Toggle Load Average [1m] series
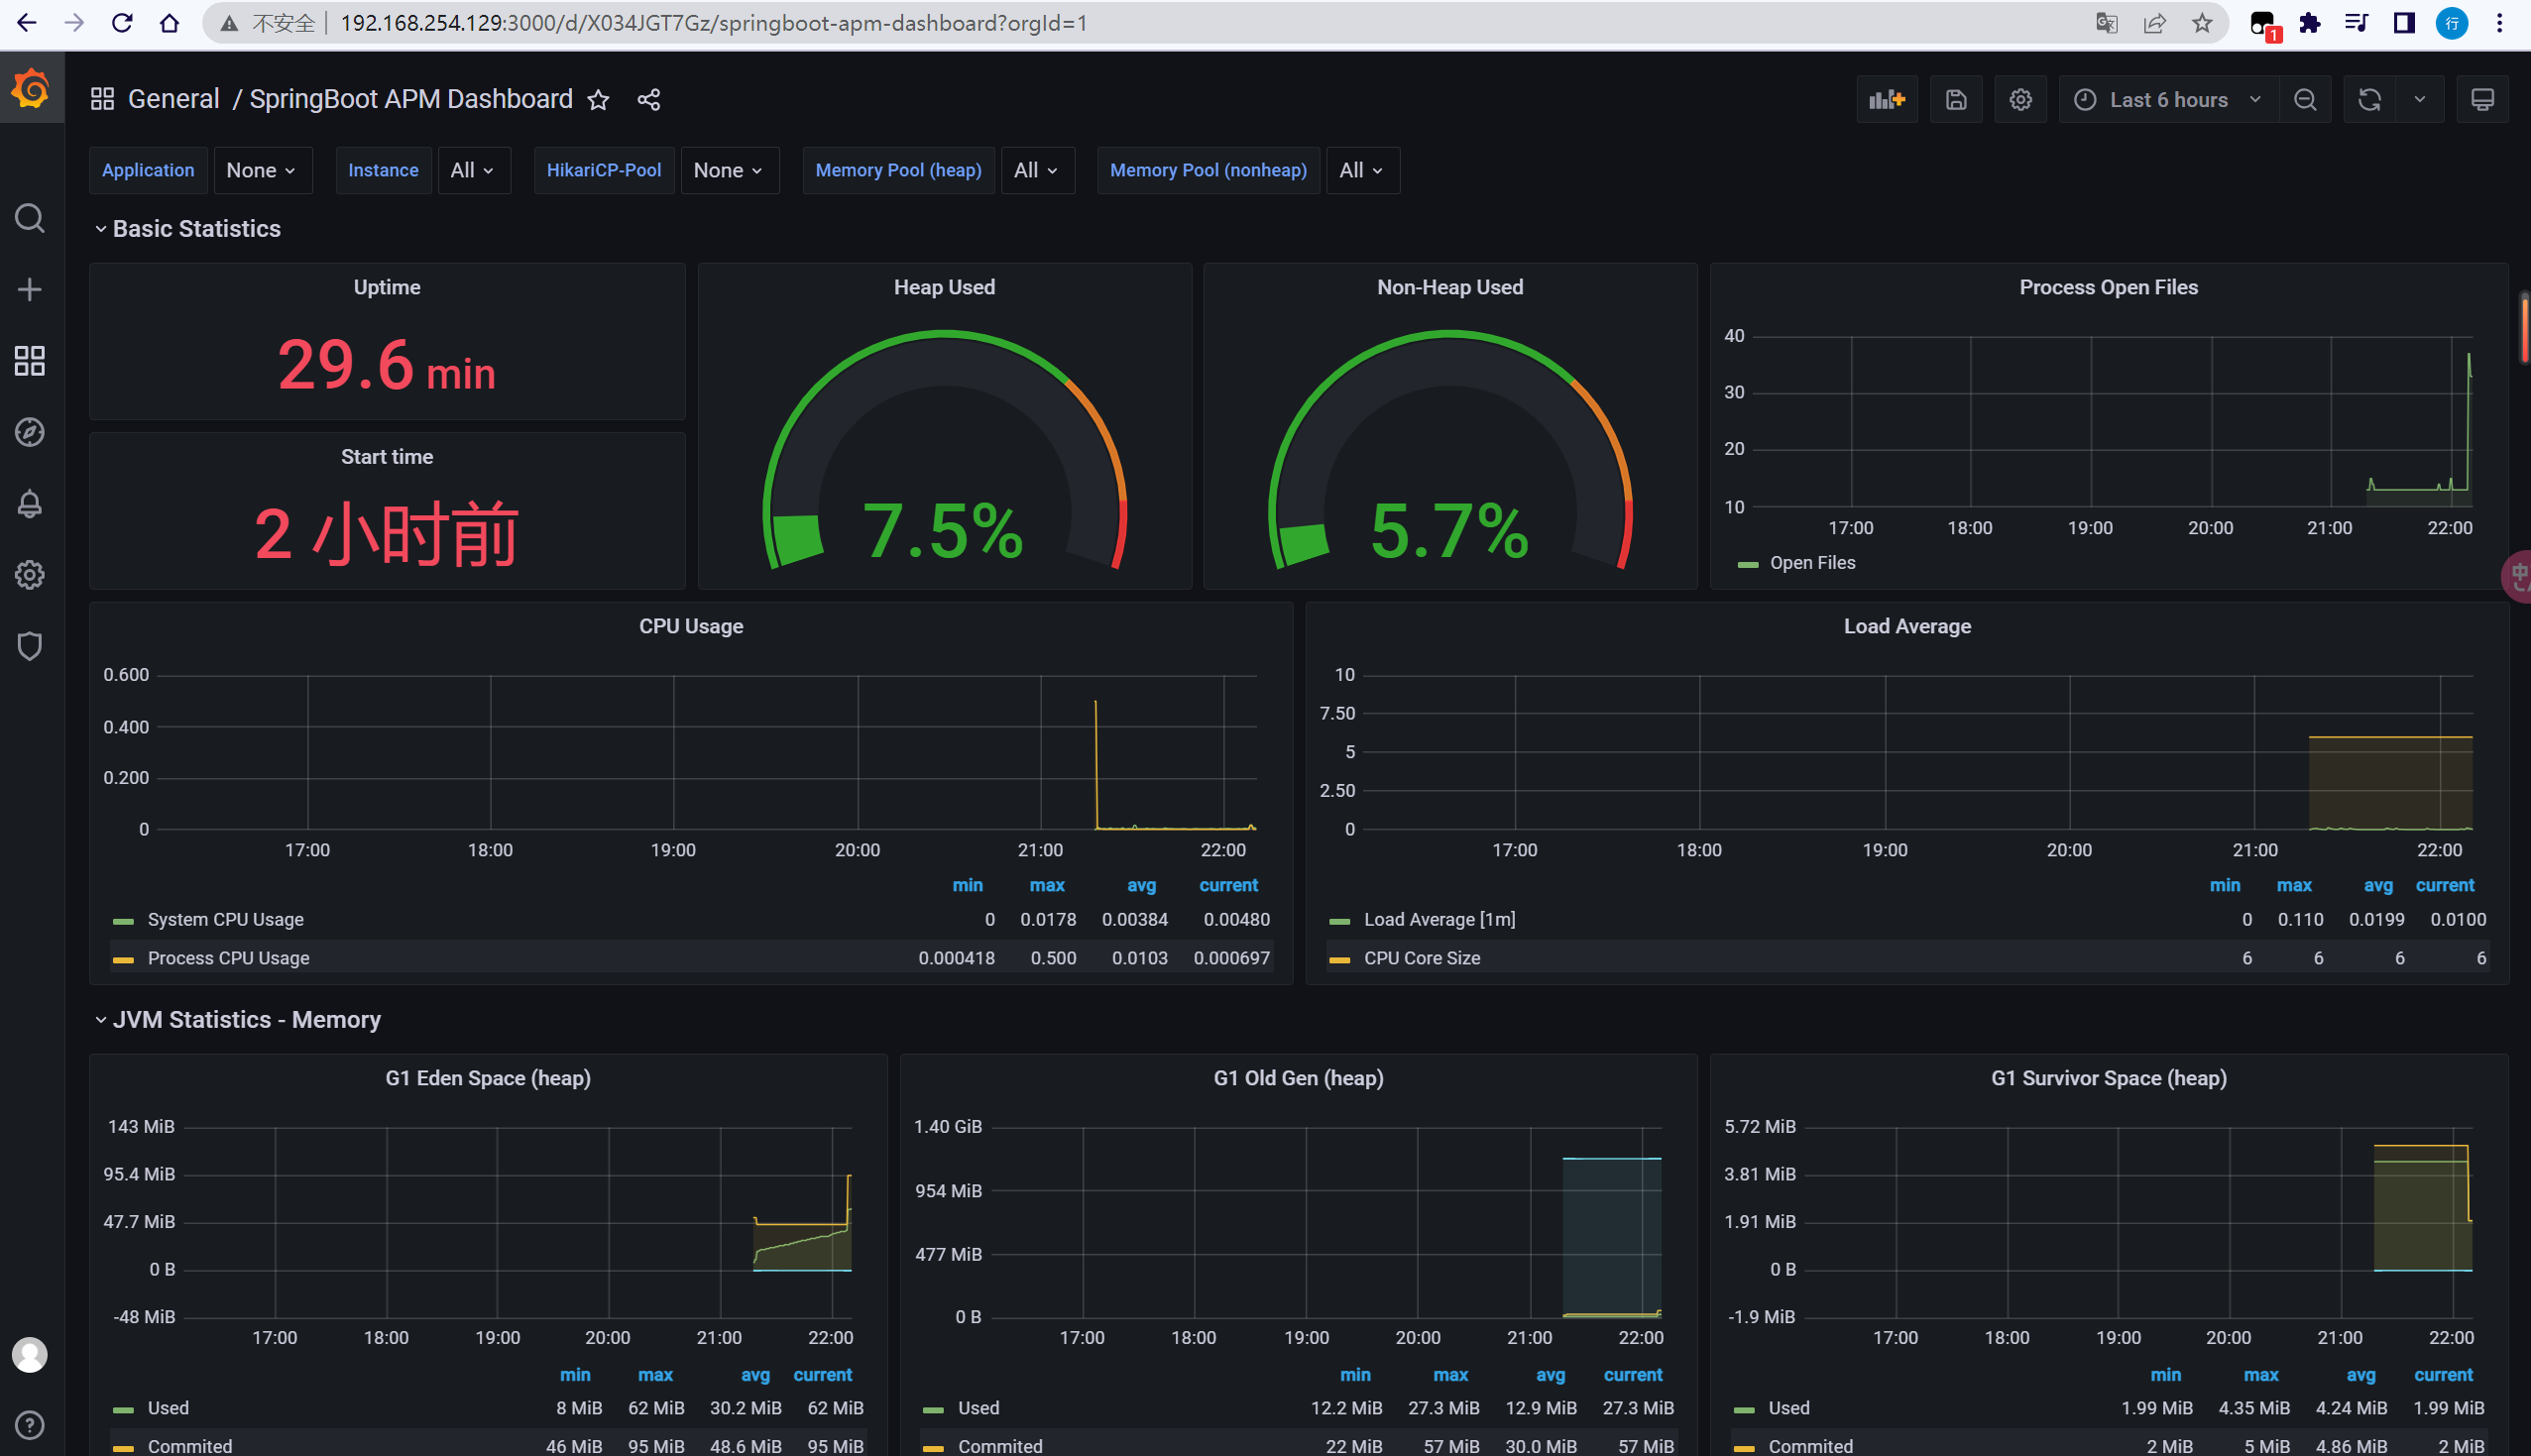The width and height of the screenshot is (2531, 1456). [x=1439, y=920]
